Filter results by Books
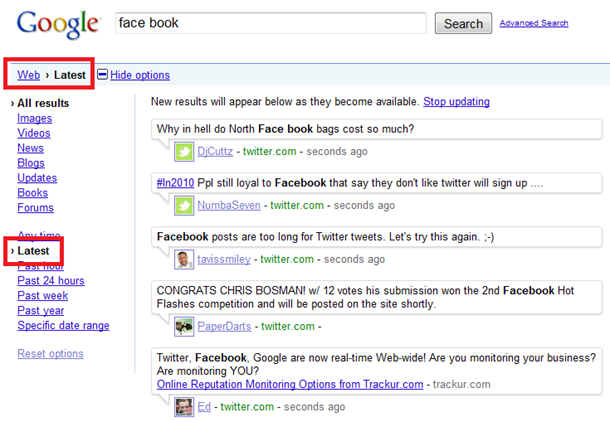610x422 pixels. pos(33,193)
